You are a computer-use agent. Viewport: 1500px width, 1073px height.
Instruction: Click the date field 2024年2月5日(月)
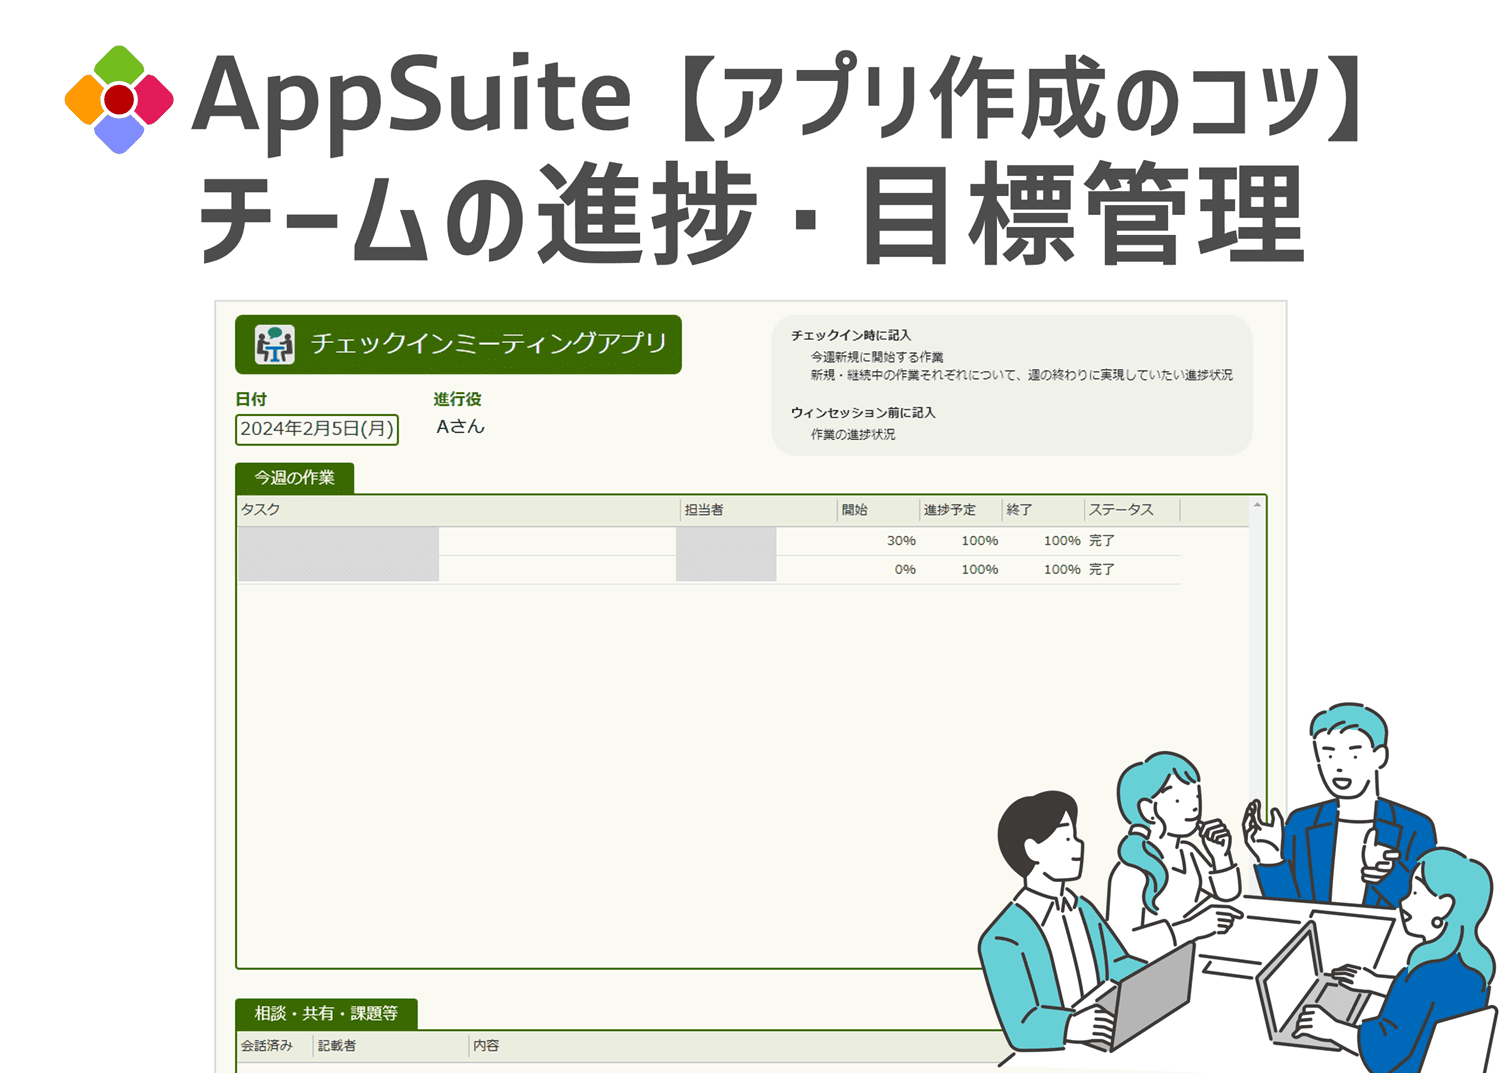tap(317, 429)
